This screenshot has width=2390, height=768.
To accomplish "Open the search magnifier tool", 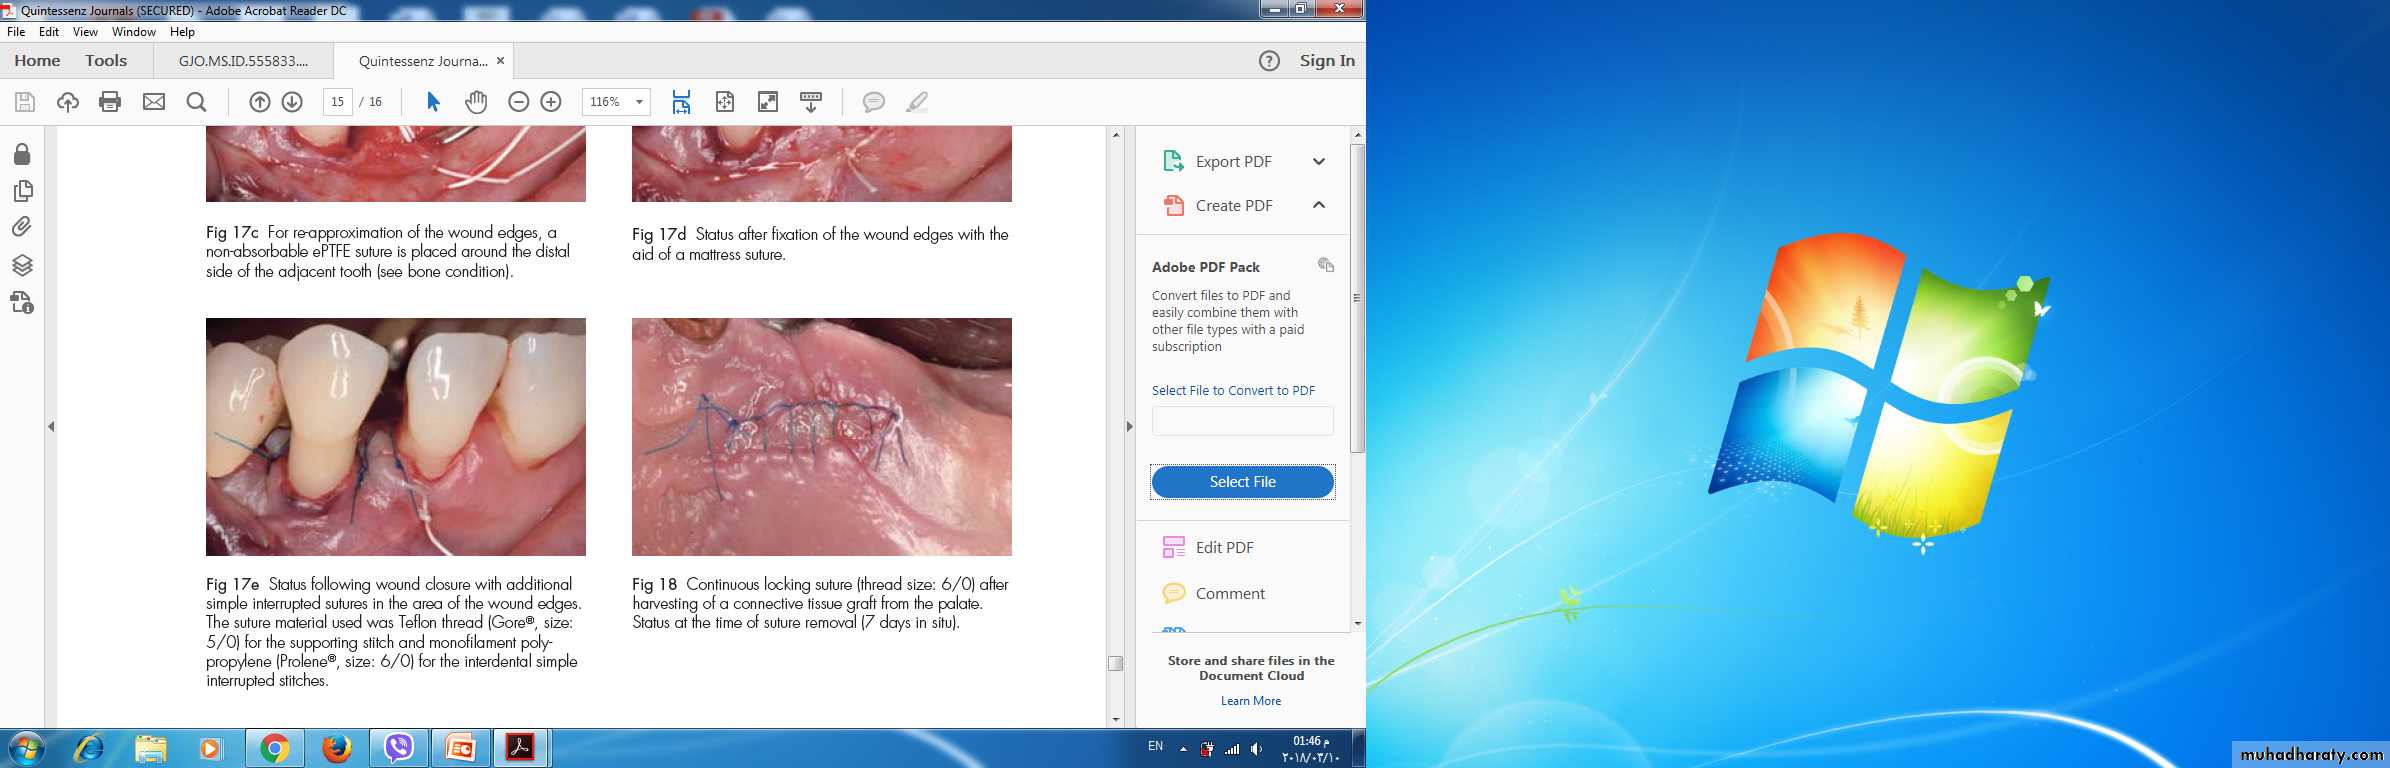I will pyautogui.click(x=197, y=102).
